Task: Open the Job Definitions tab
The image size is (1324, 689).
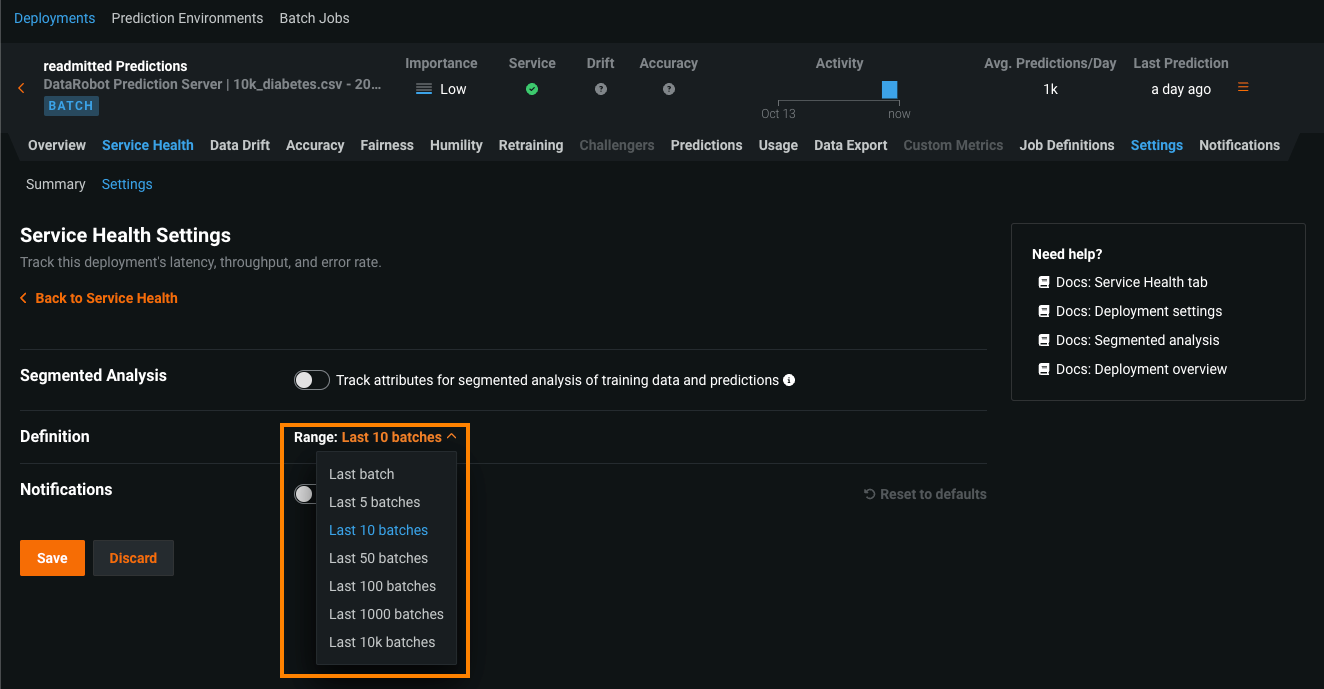Action: tap(1066, 145)
